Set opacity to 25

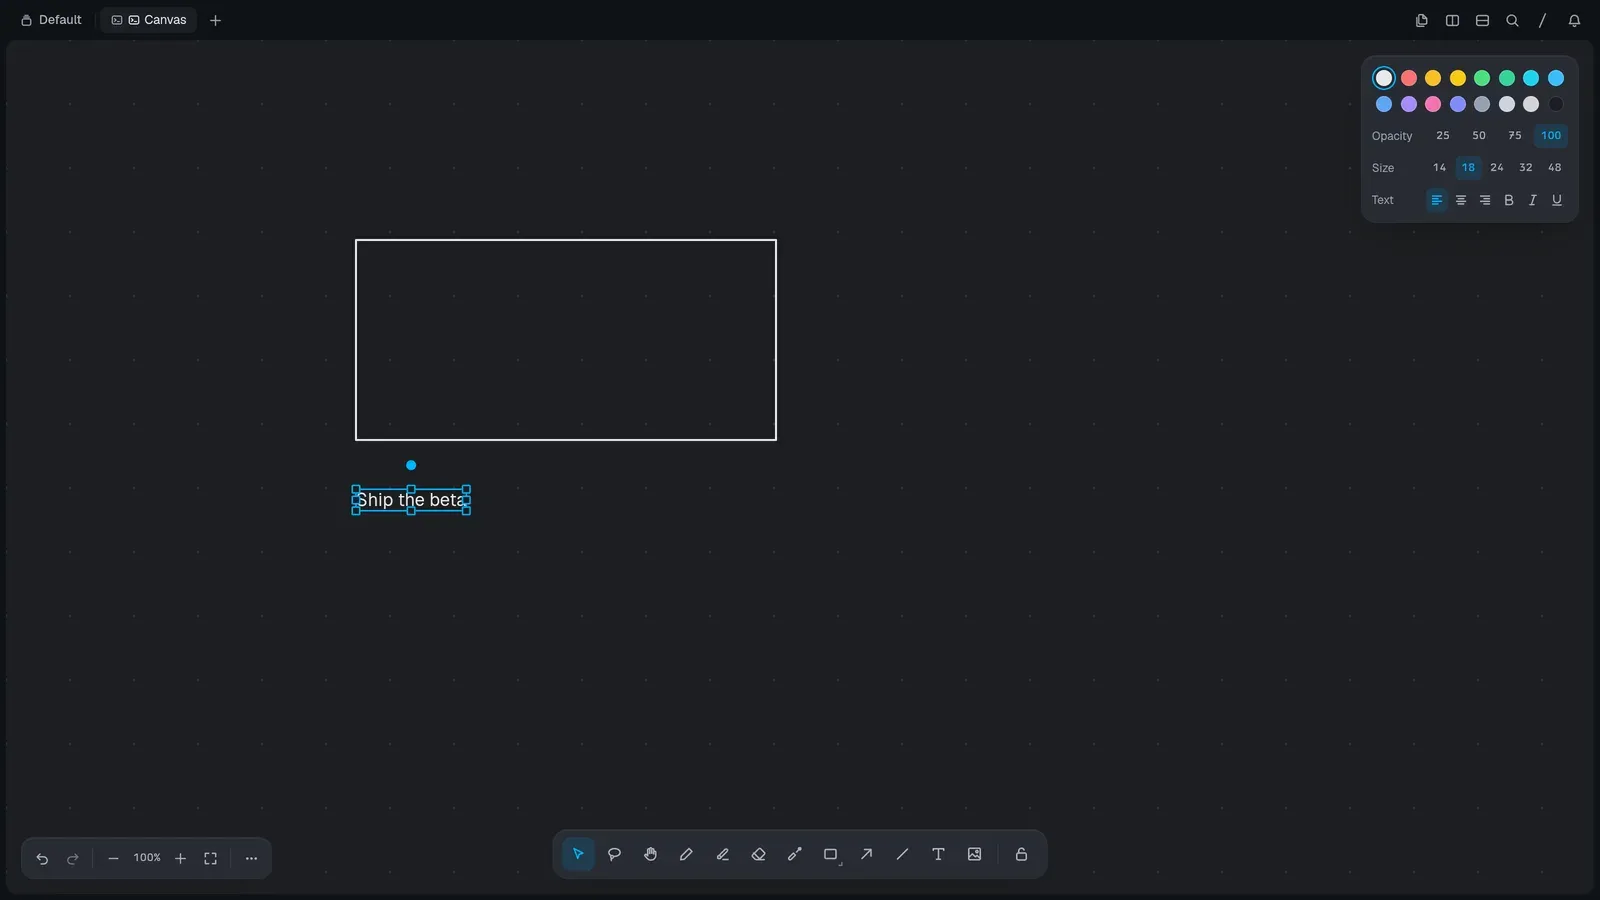click(x=1443, y=136)
